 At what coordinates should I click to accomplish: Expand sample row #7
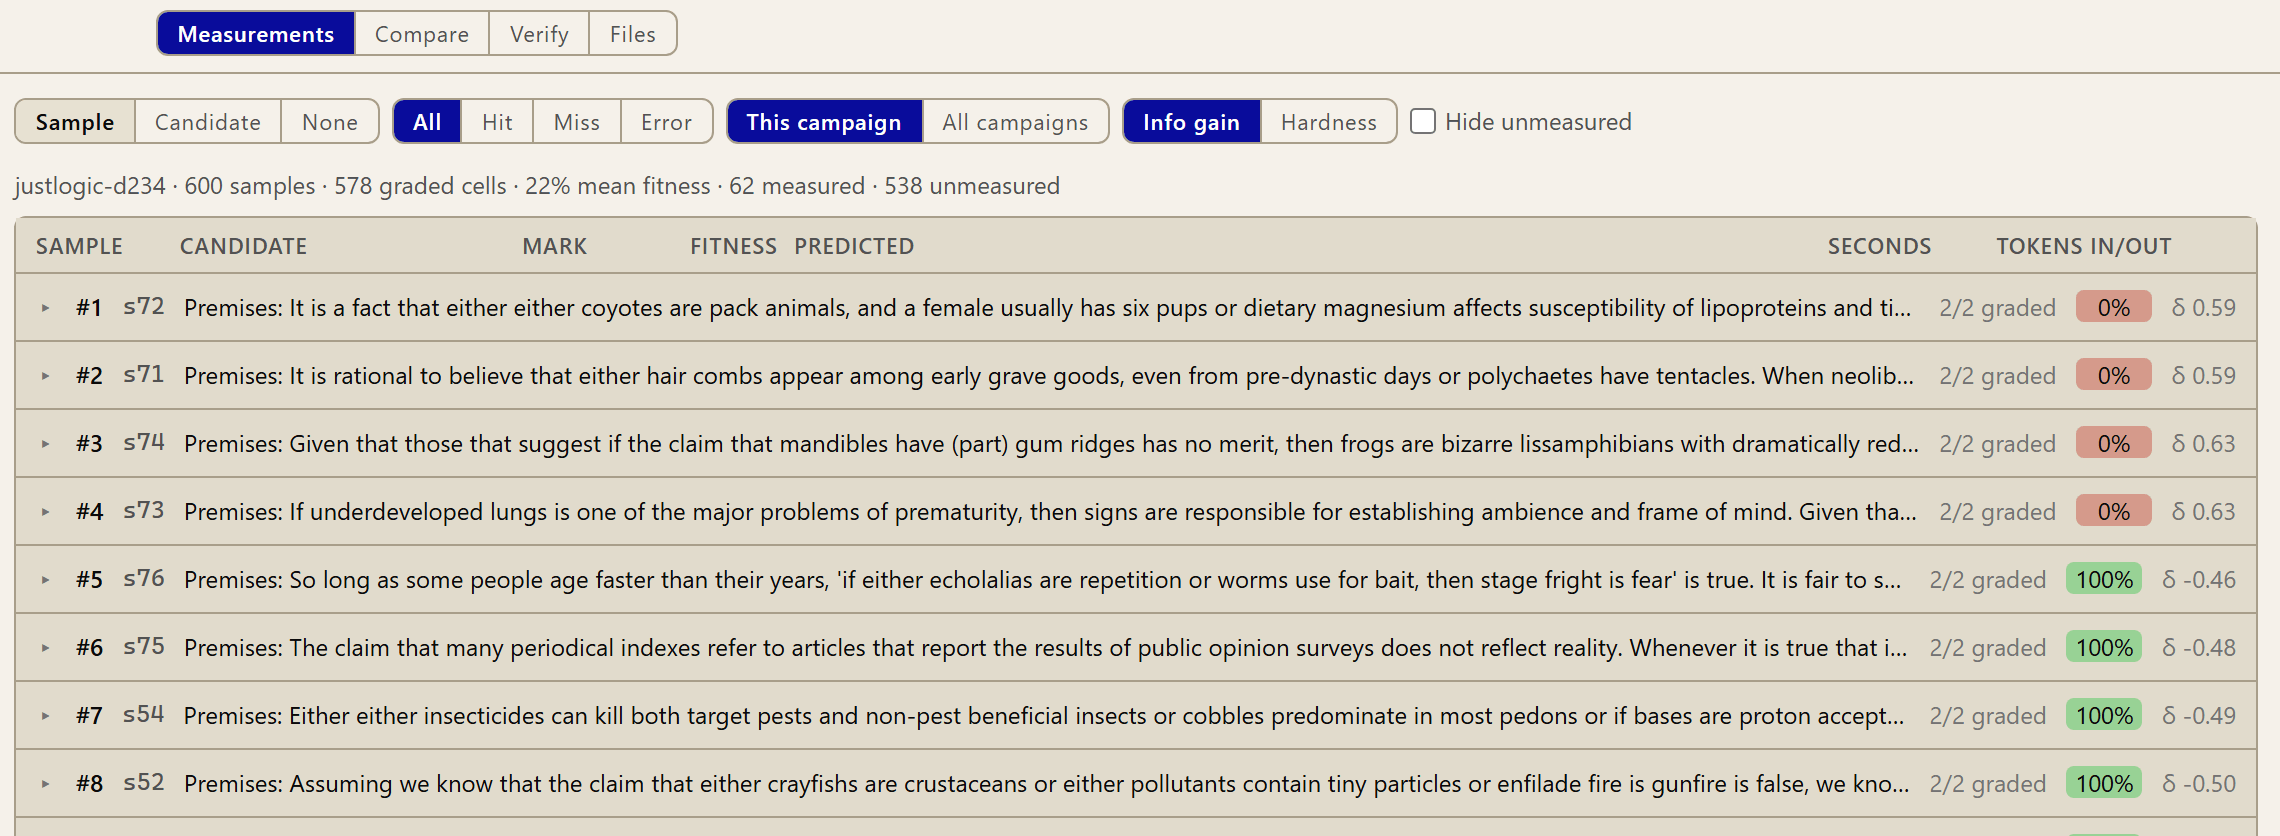point(46,716)
